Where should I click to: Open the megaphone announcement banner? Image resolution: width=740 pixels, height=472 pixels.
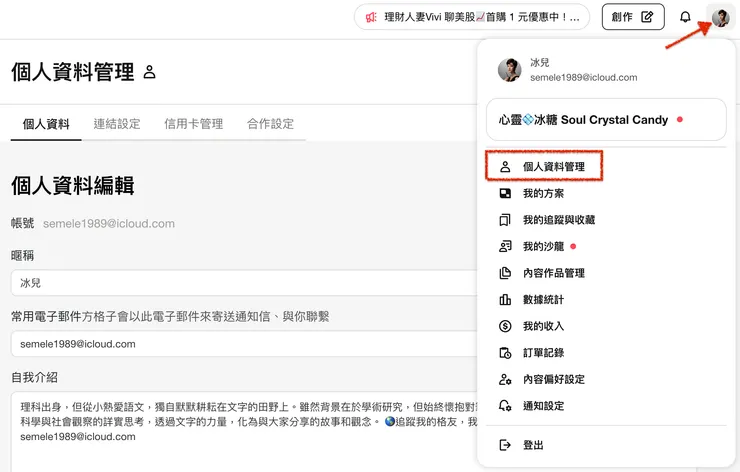pyautogui.click(x=471, y=17)
